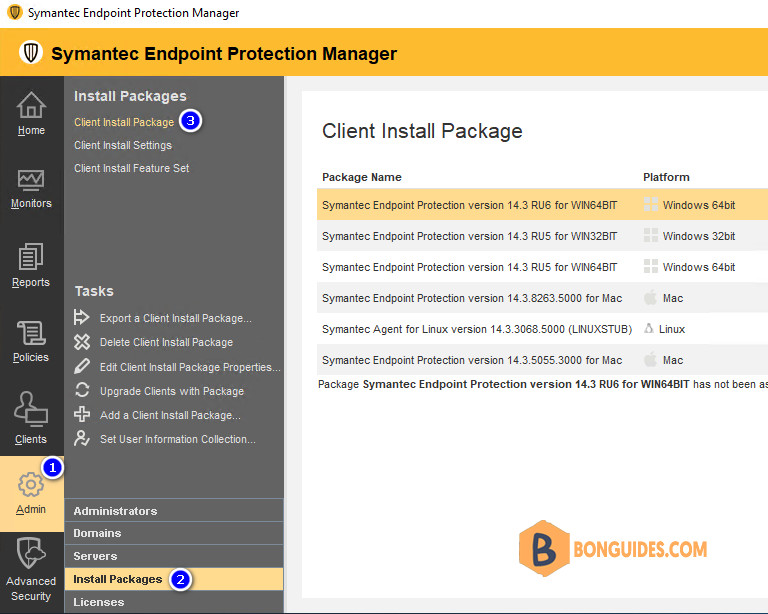Click the Apple icon for 14.3.5055.3000 Mac row
Viewport: 768px width, 614px height.
(x=650, y=359)
